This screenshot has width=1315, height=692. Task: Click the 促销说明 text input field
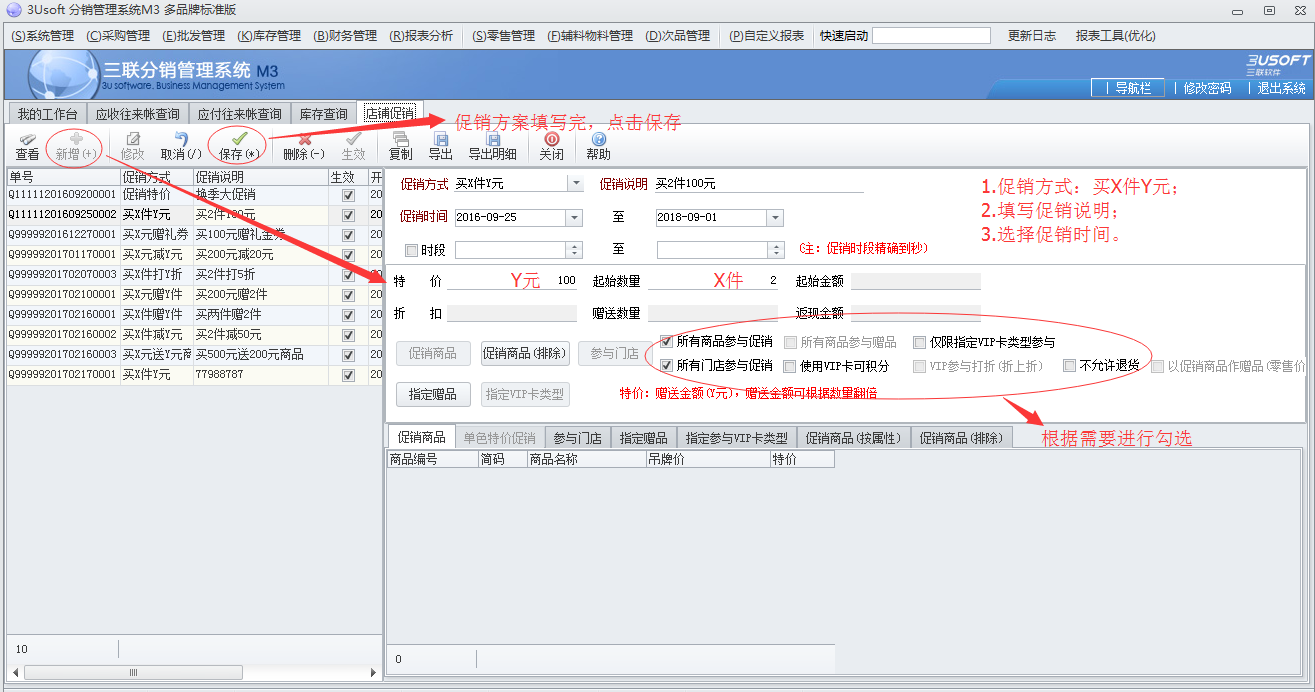pos(758,184)
